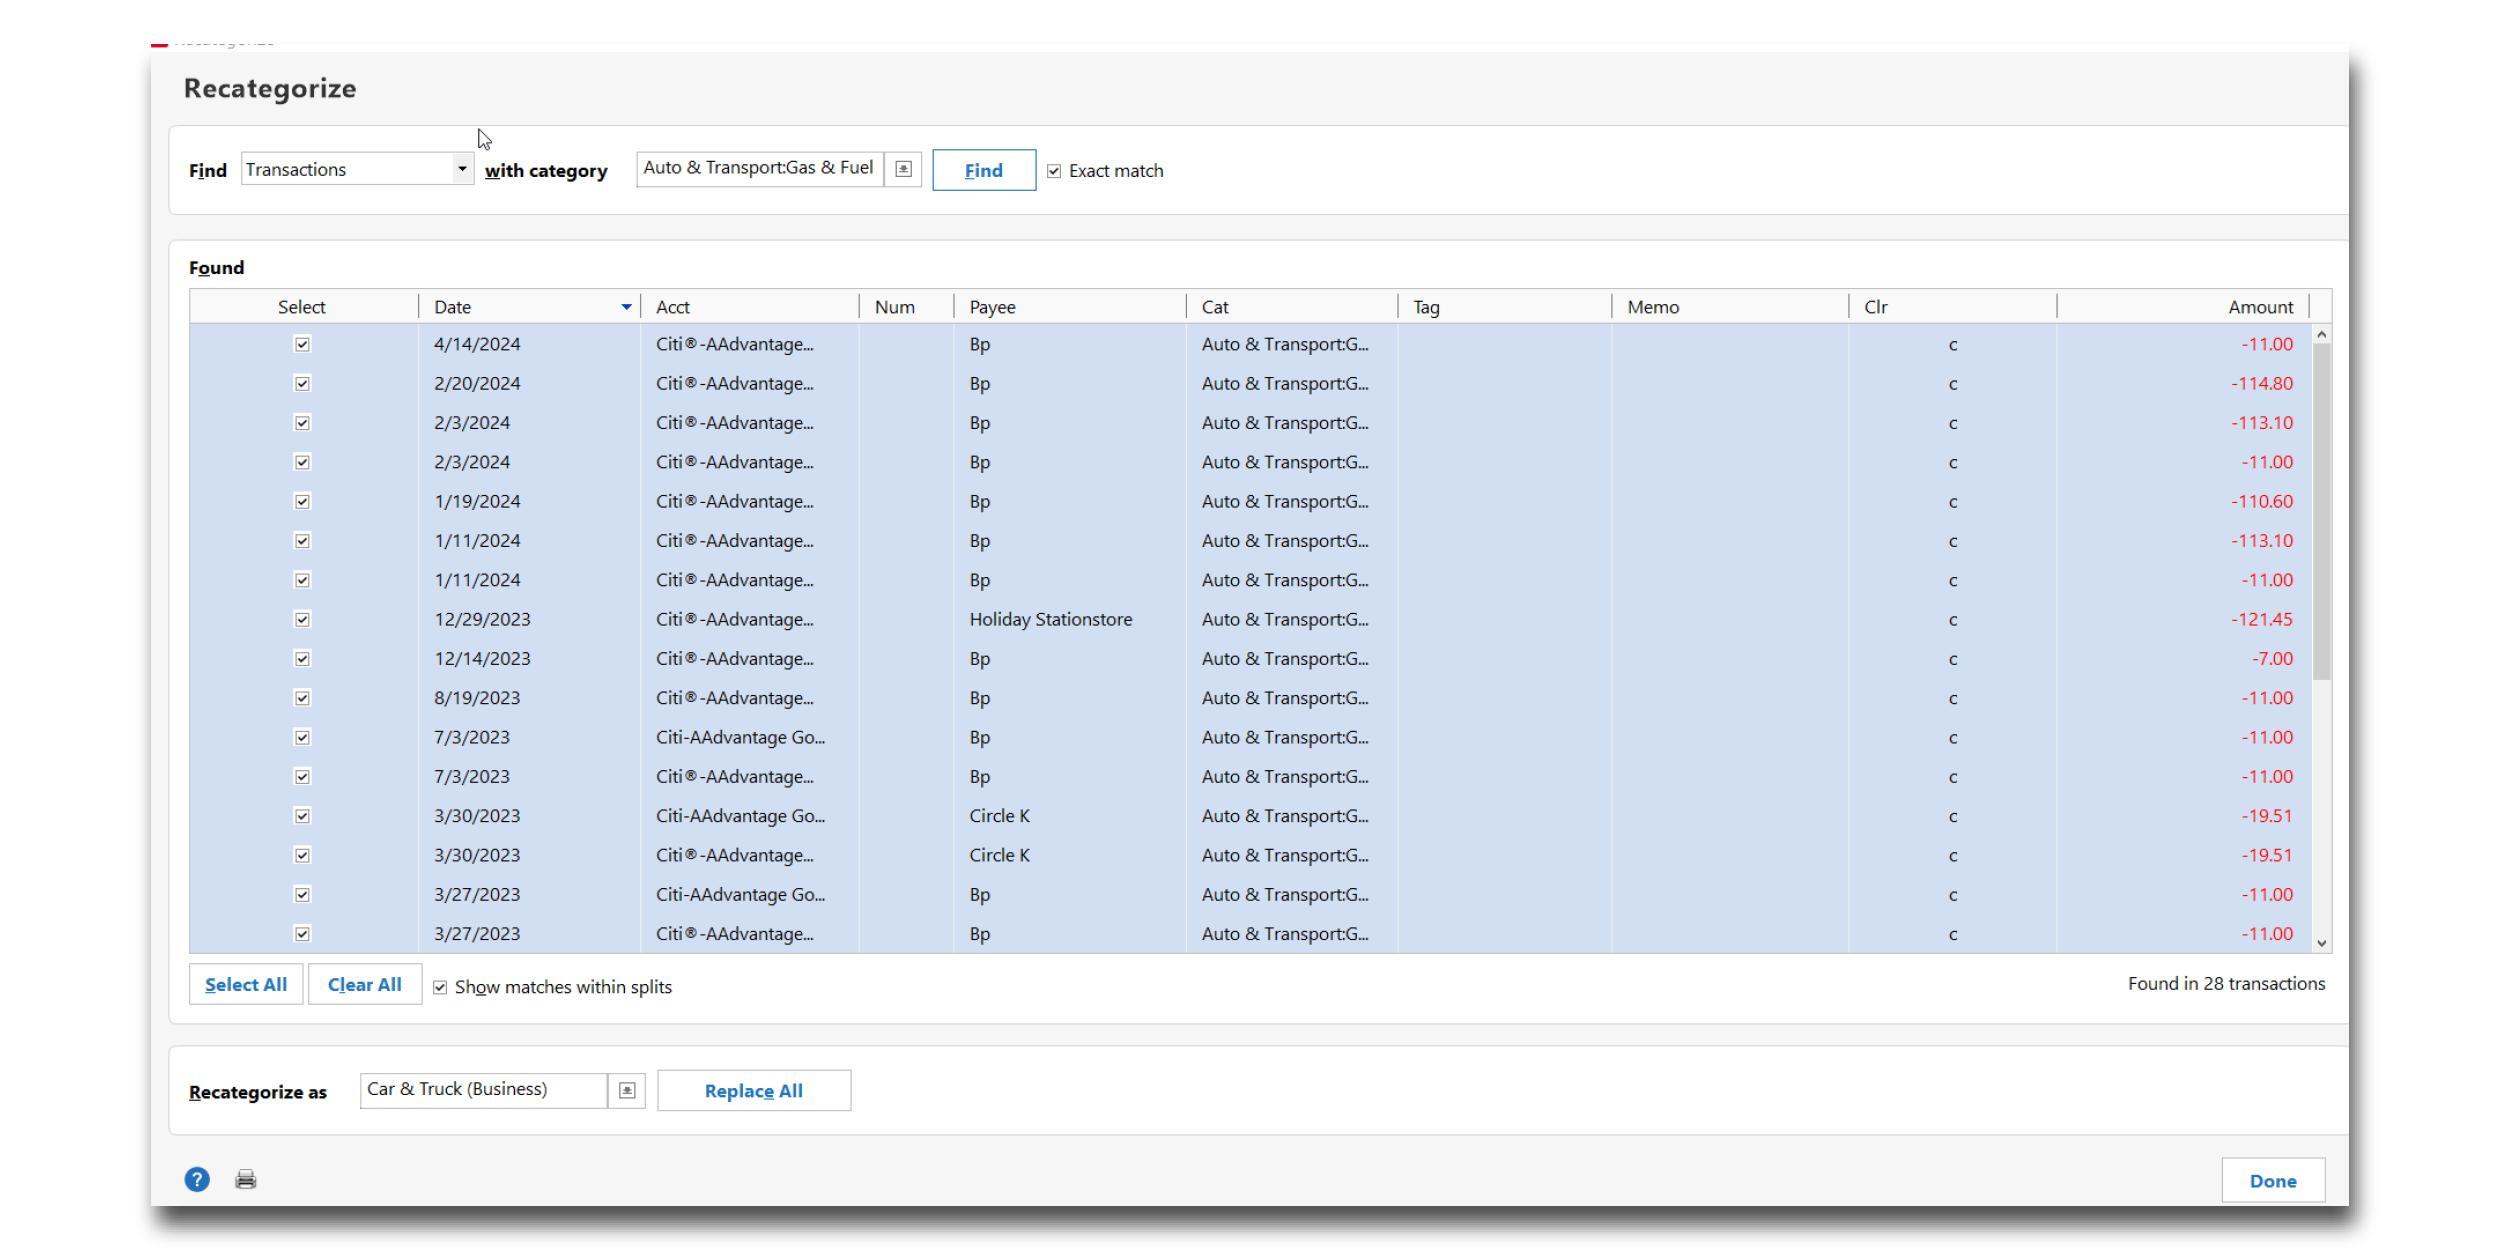Open category picker beside Car & Truck (Business)
Image resolution: width=2500 pixels, height=1250 pixels.
click(627, 1090)
